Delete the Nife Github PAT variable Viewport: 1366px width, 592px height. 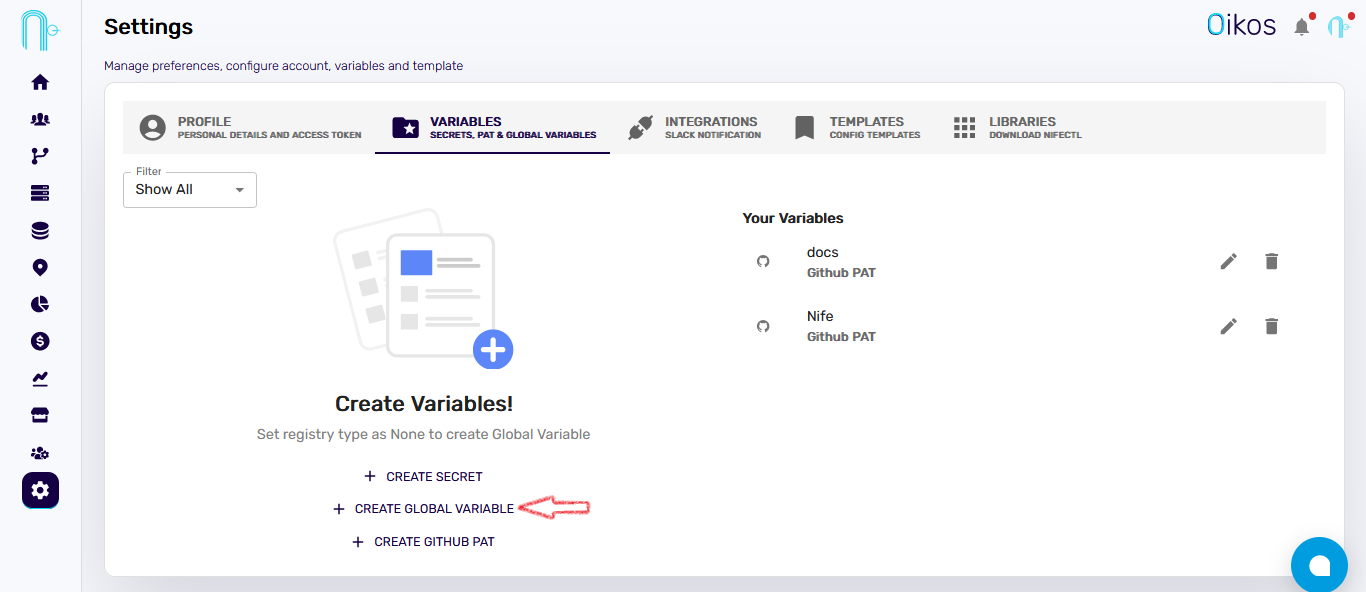[x=1271, y=326]
